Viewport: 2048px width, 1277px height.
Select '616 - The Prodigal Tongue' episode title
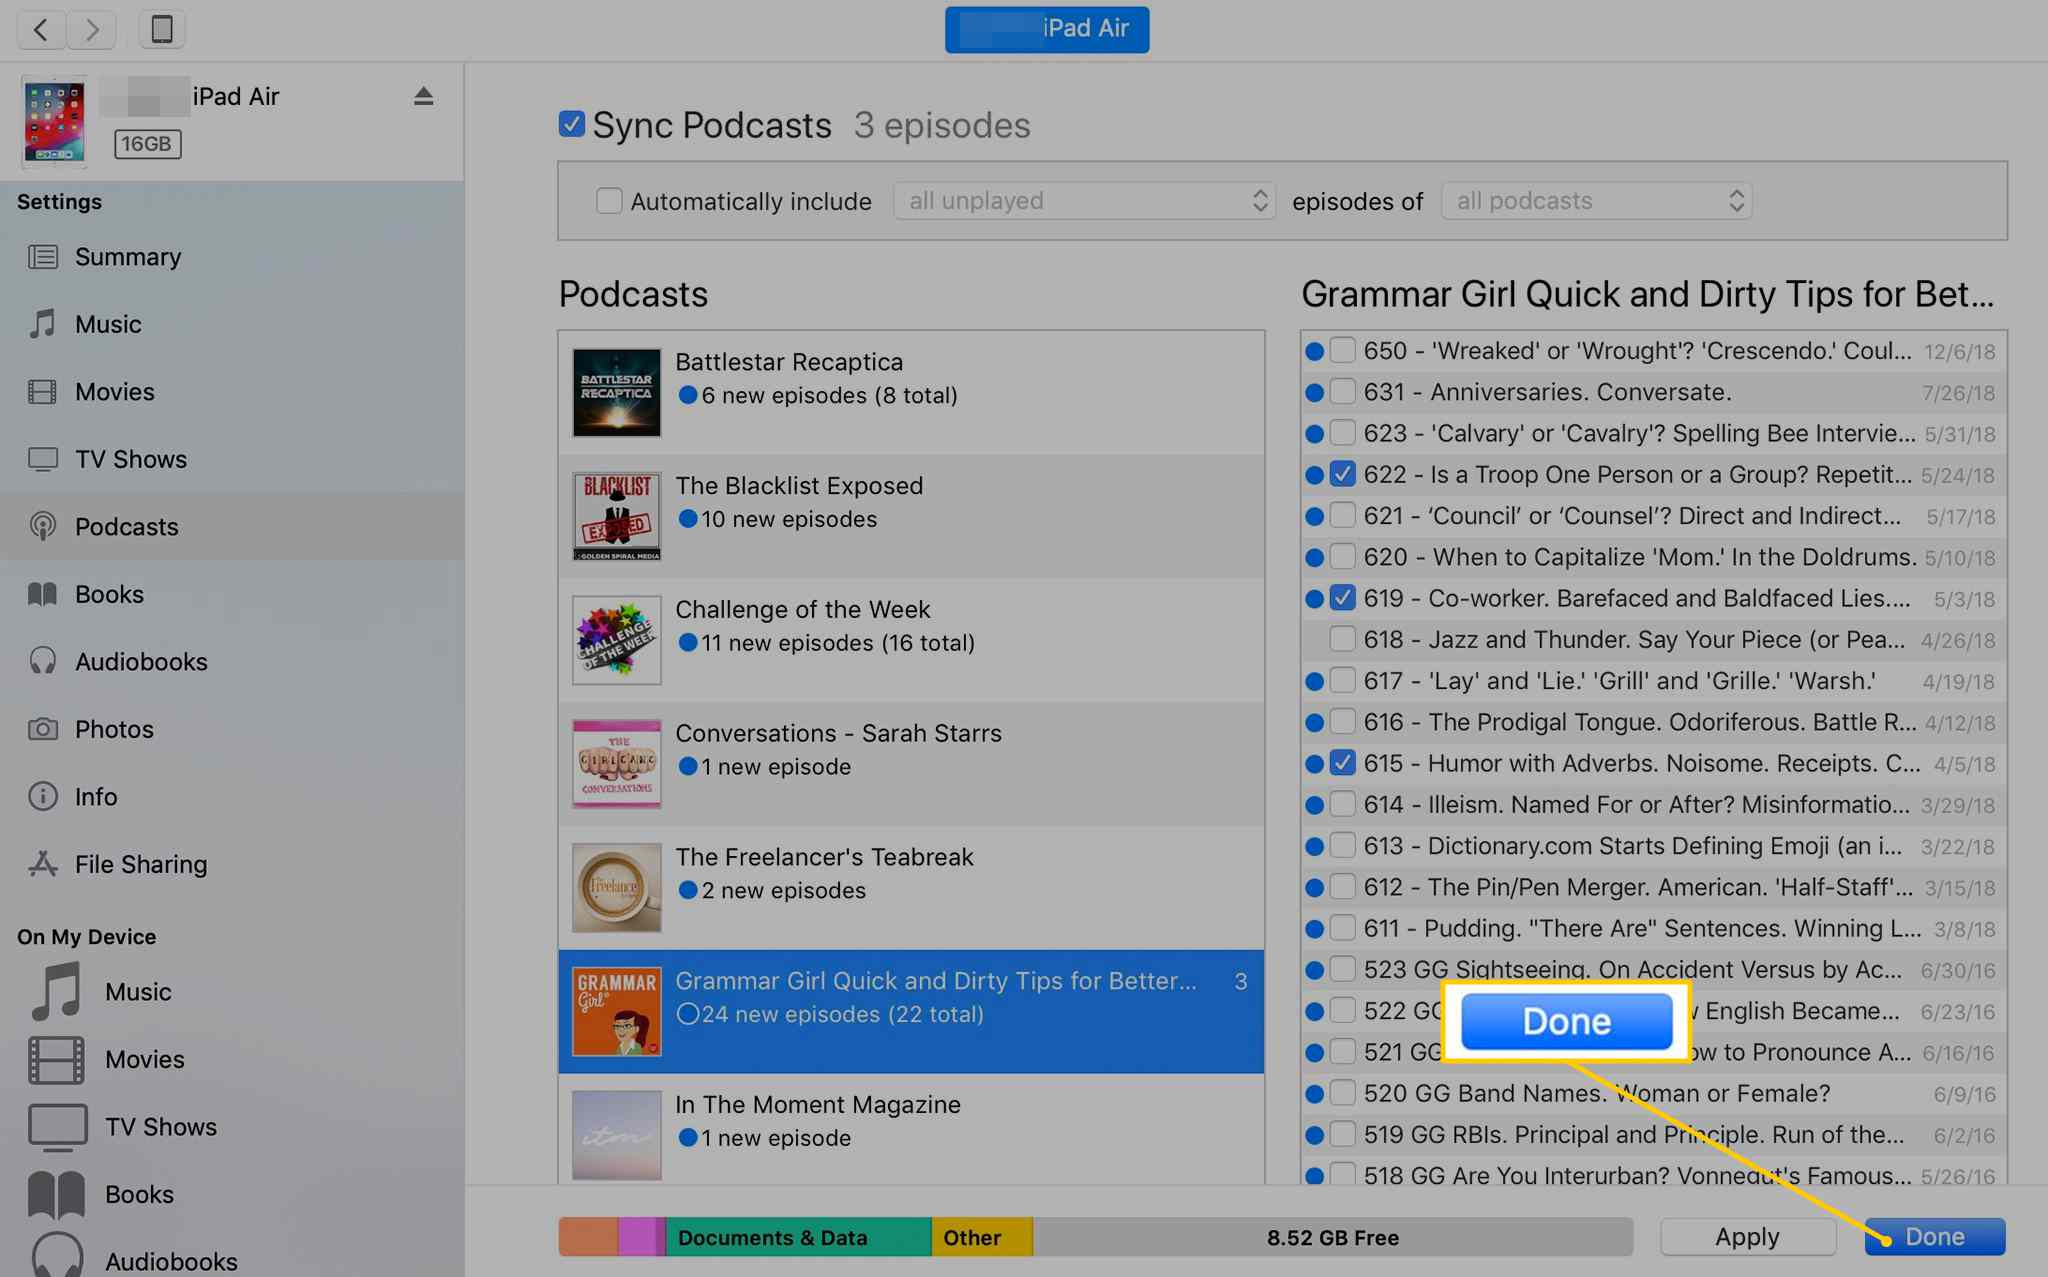(x=1640, y=722)
